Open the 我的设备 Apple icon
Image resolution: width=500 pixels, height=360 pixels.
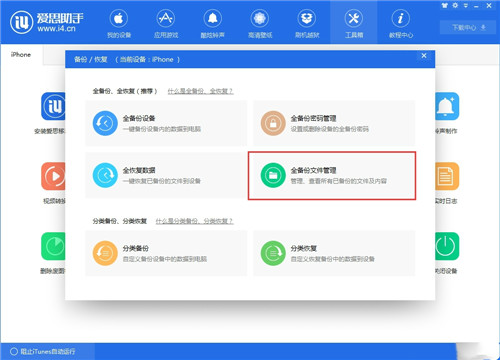(119, 18)
